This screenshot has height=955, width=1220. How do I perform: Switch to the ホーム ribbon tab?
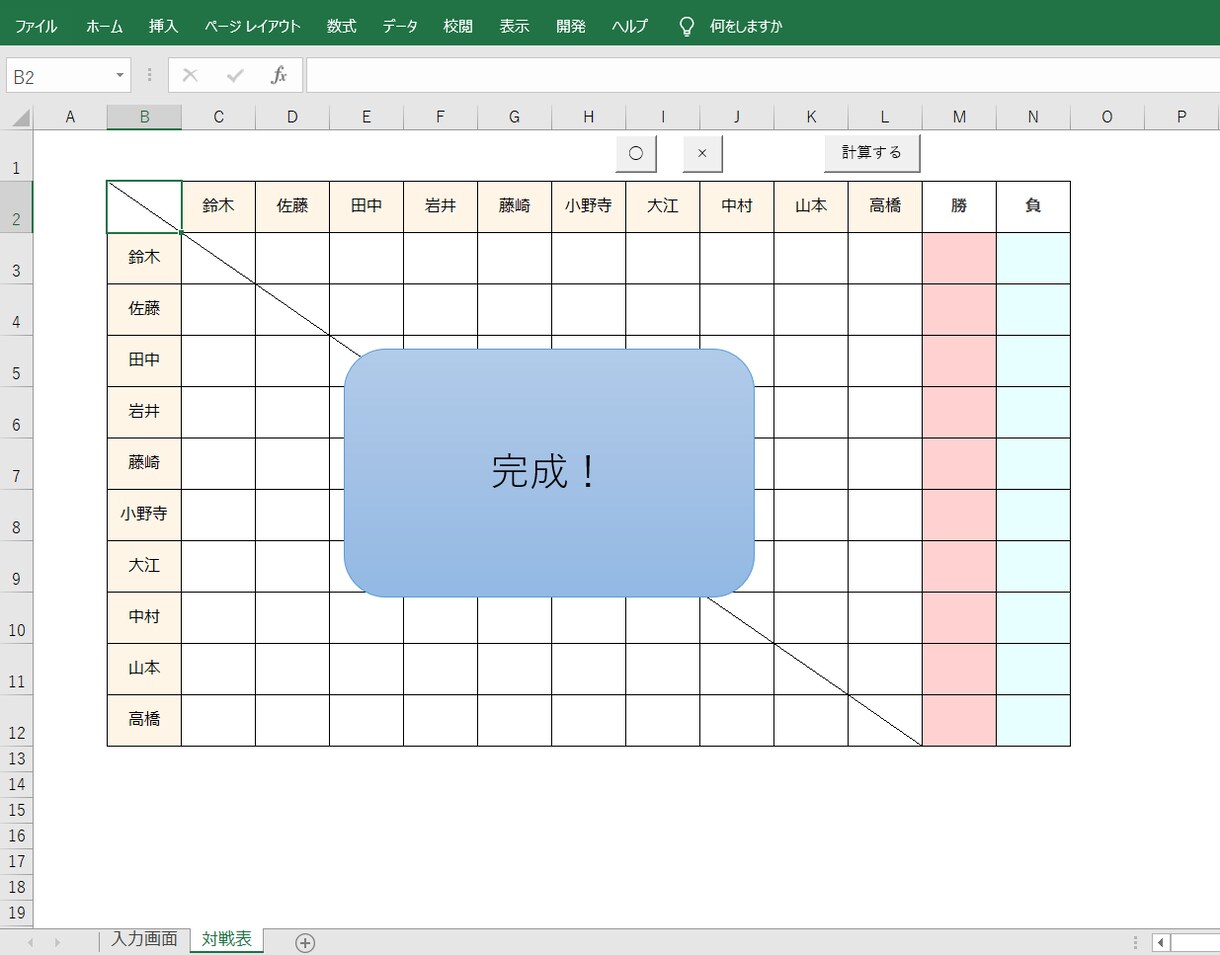point(104,27)
